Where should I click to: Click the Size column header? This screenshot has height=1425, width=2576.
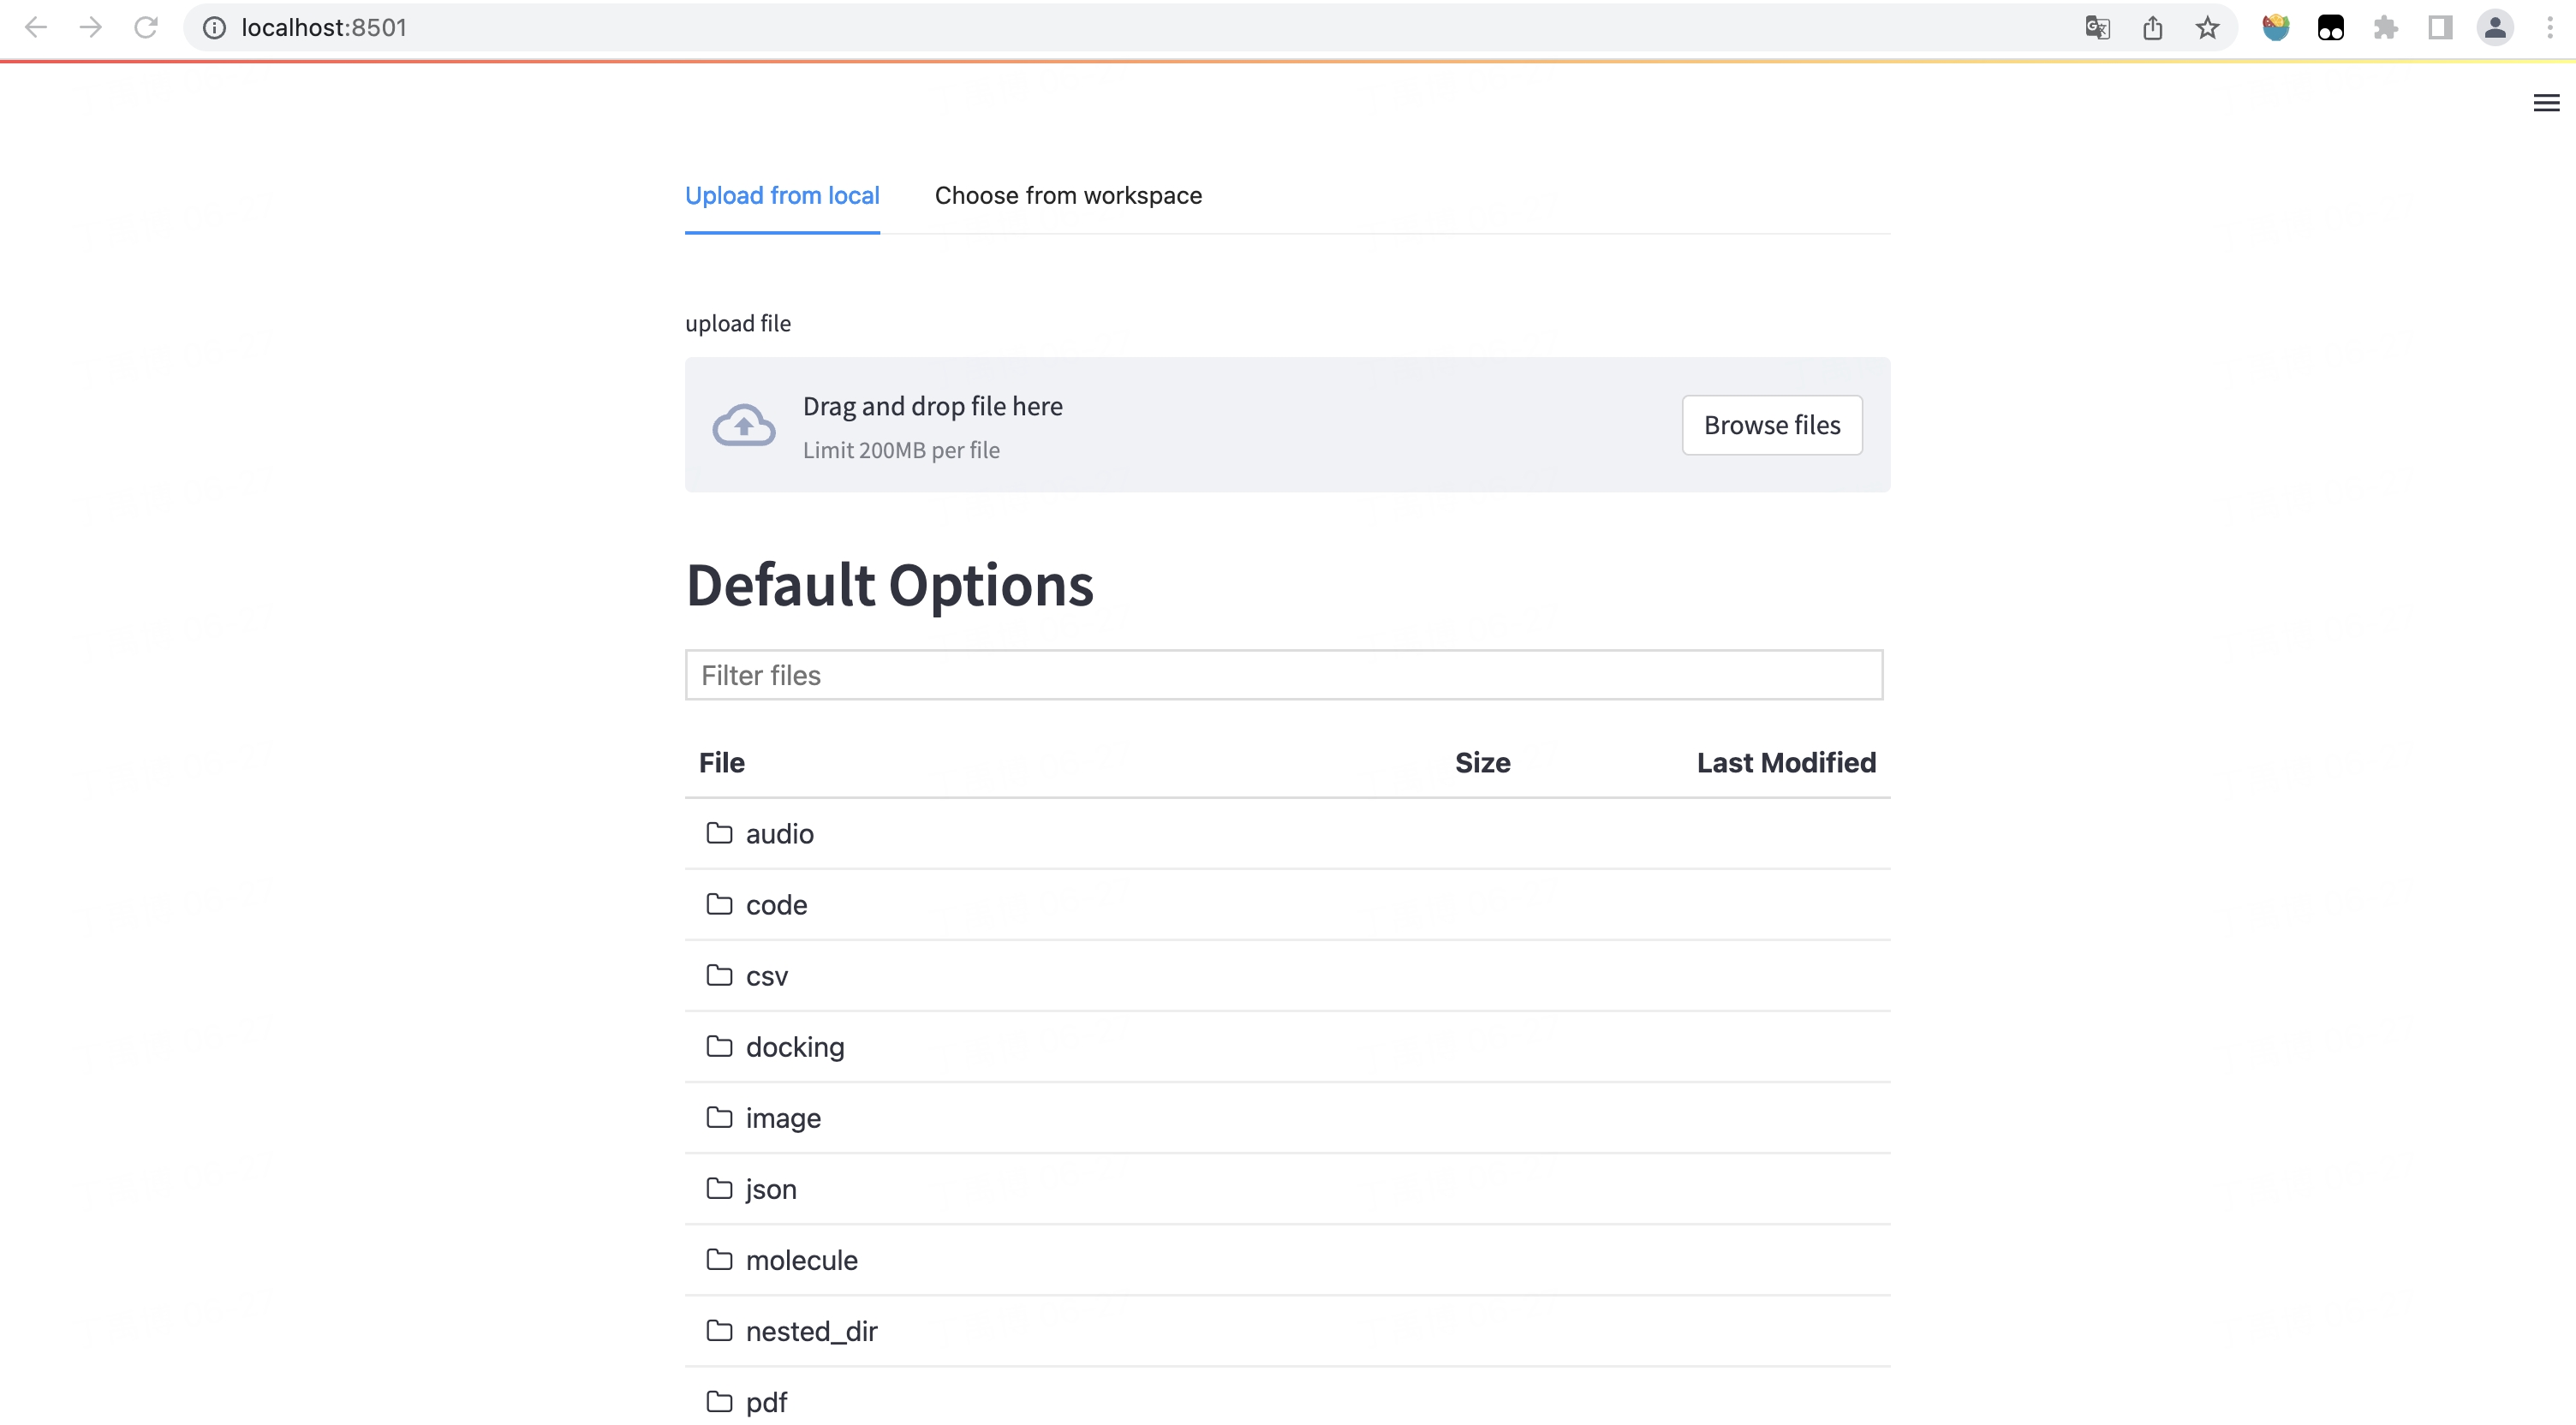click(1482, 762)
